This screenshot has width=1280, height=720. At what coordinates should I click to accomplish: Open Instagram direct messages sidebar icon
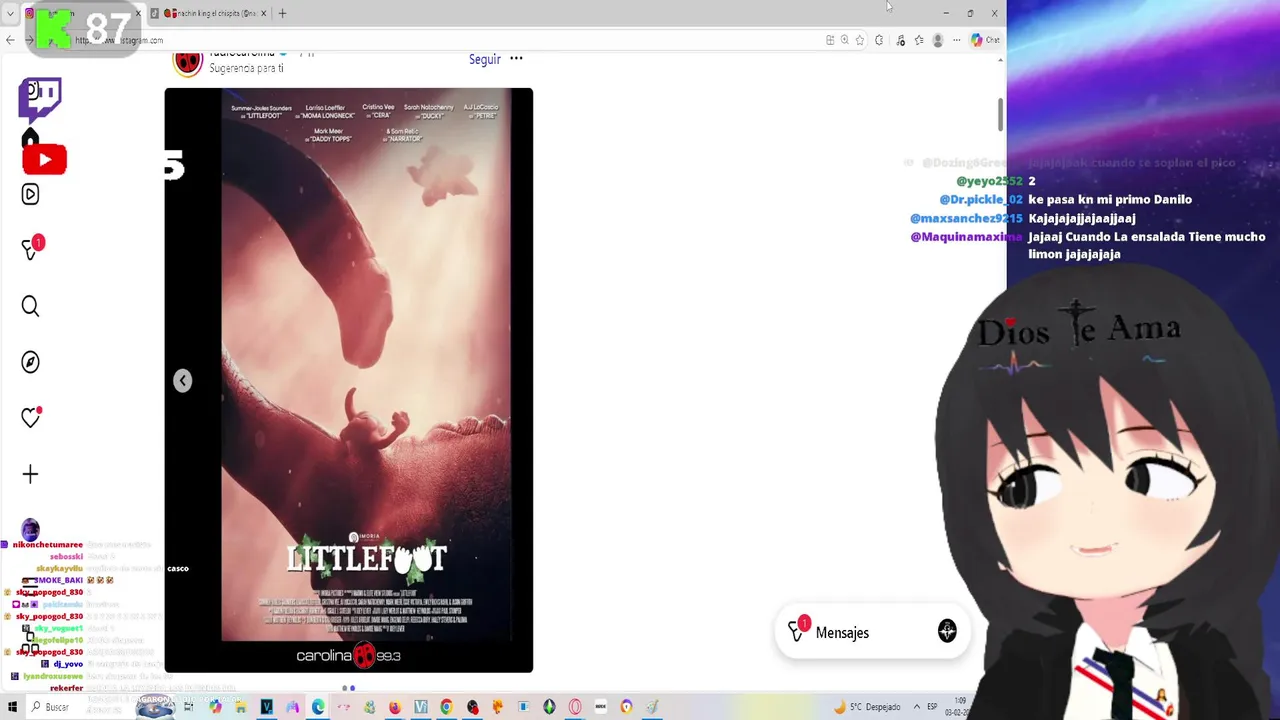pos(31,247)
